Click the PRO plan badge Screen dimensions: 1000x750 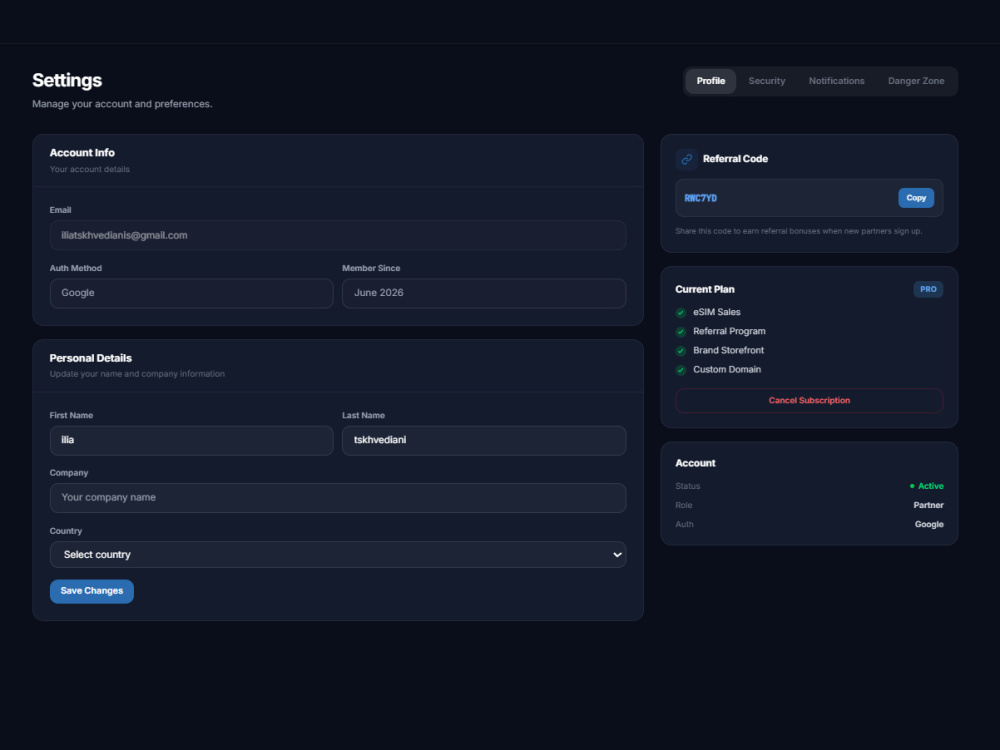928,290
